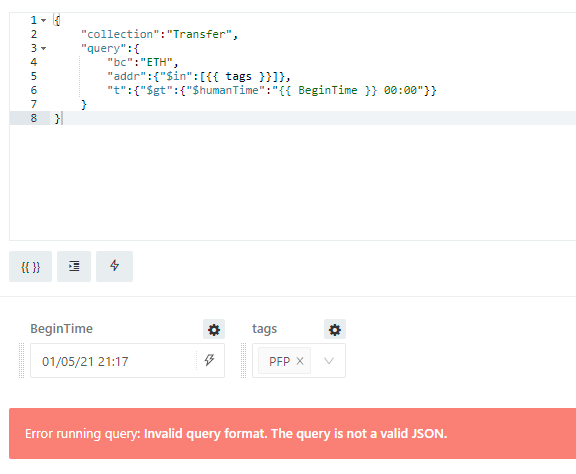Screen dimensions: 576x474
Task: Open the BeginTime parameter settings gear
Action: (214, 329)
